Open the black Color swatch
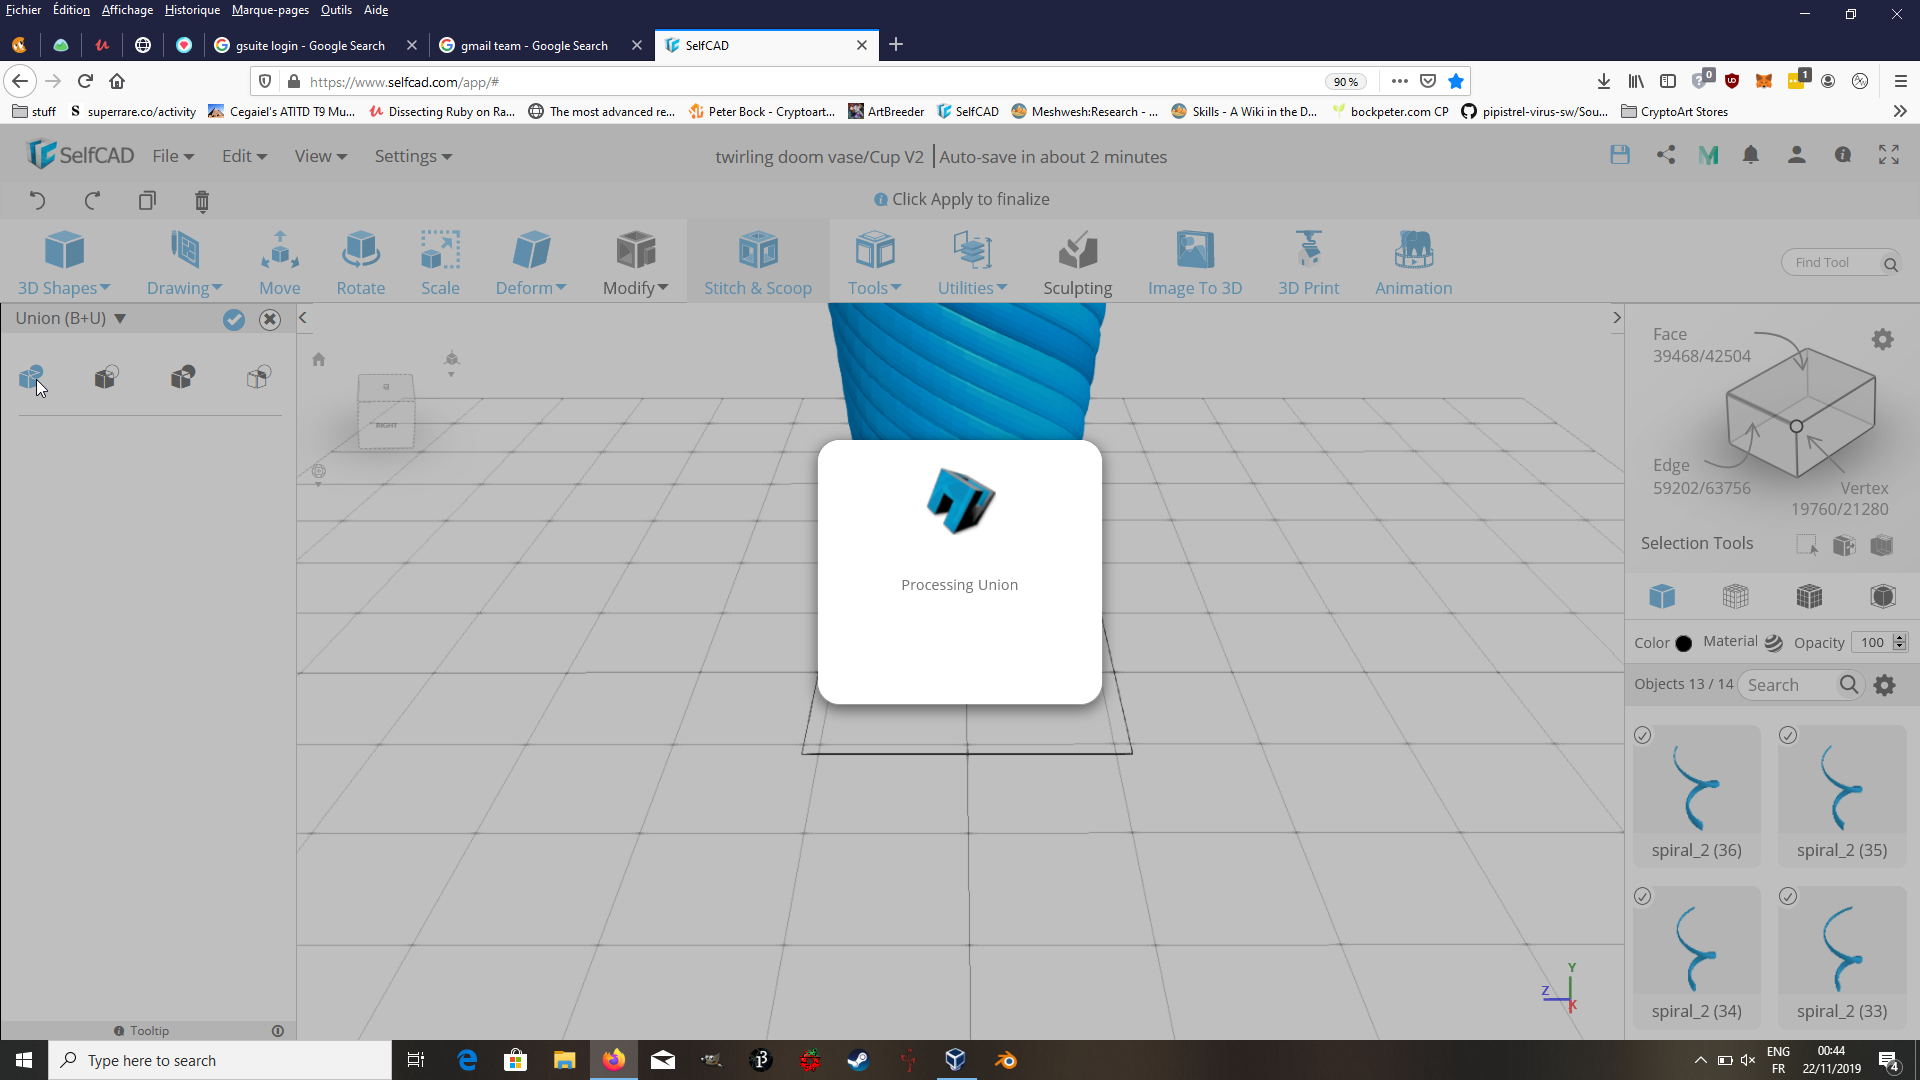This screenshot has width=1920, height=1080. click(x=1684, y=643)
